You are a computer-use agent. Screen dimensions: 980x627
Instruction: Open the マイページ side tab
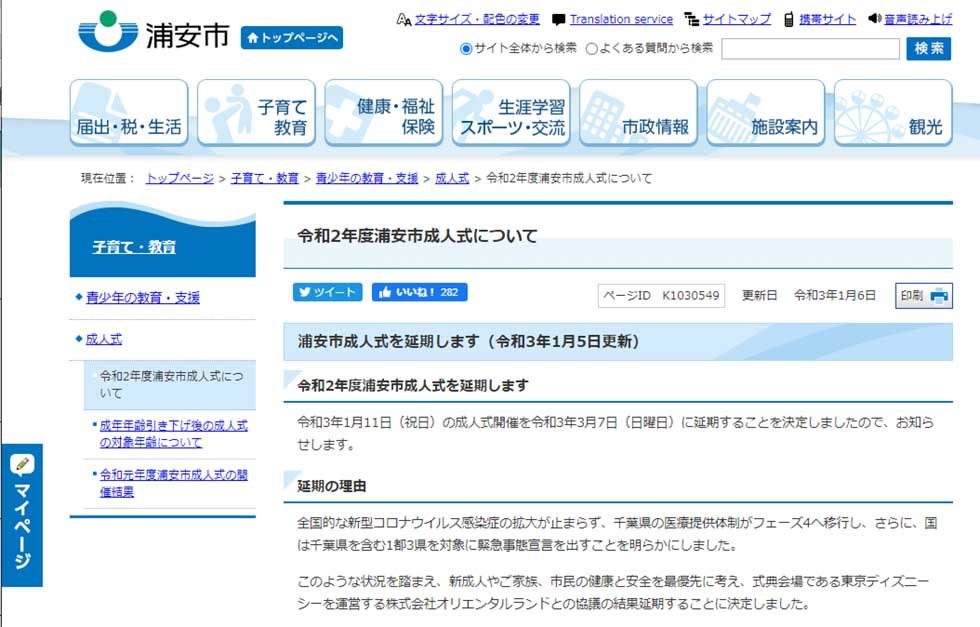click(x=22, y=515)
